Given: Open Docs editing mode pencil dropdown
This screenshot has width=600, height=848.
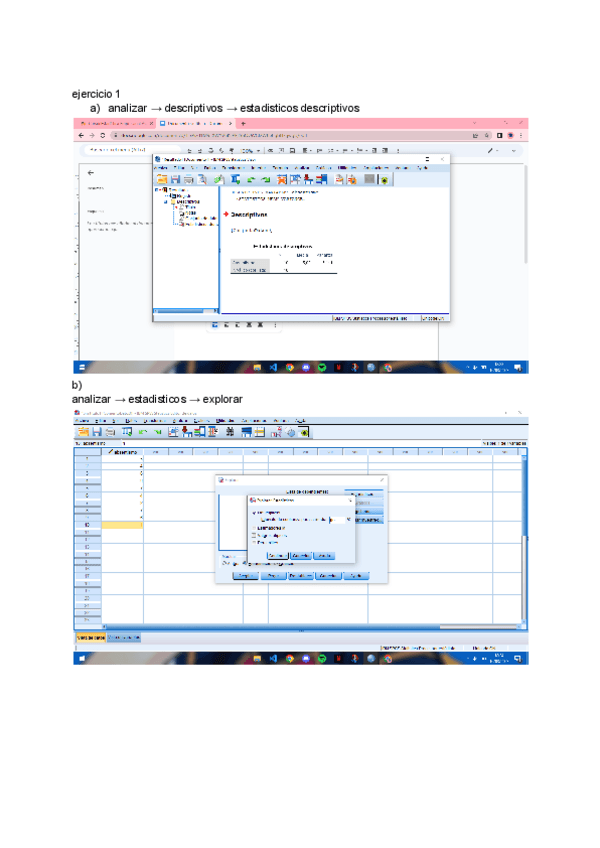Looking at the screenshot, I should [493, 151].
